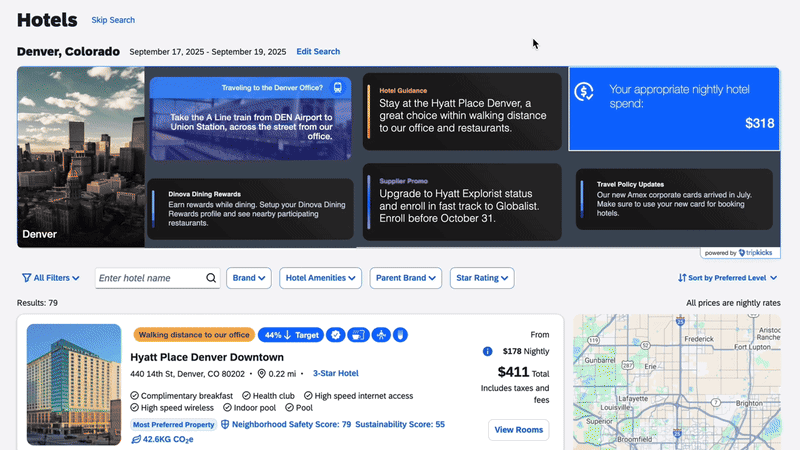The image size is (800, 450).
Task: Click the train icon on Denver Office card
Action: [x=338, y=88]
